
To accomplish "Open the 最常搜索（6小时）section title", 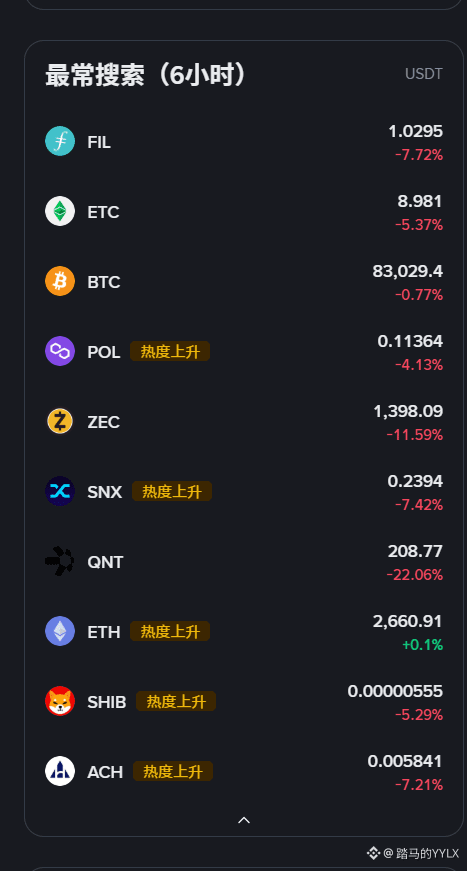I will pos(145,75).
